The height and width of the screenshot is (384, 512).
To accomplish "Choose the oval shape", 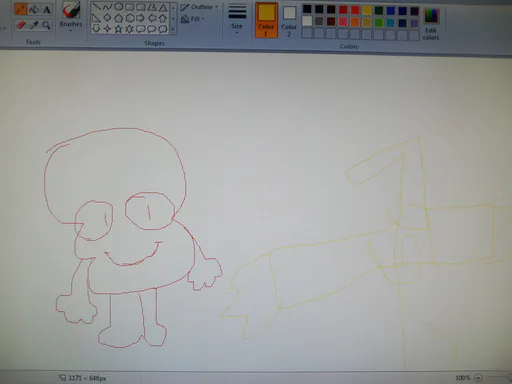I will (x=118, y=6).
